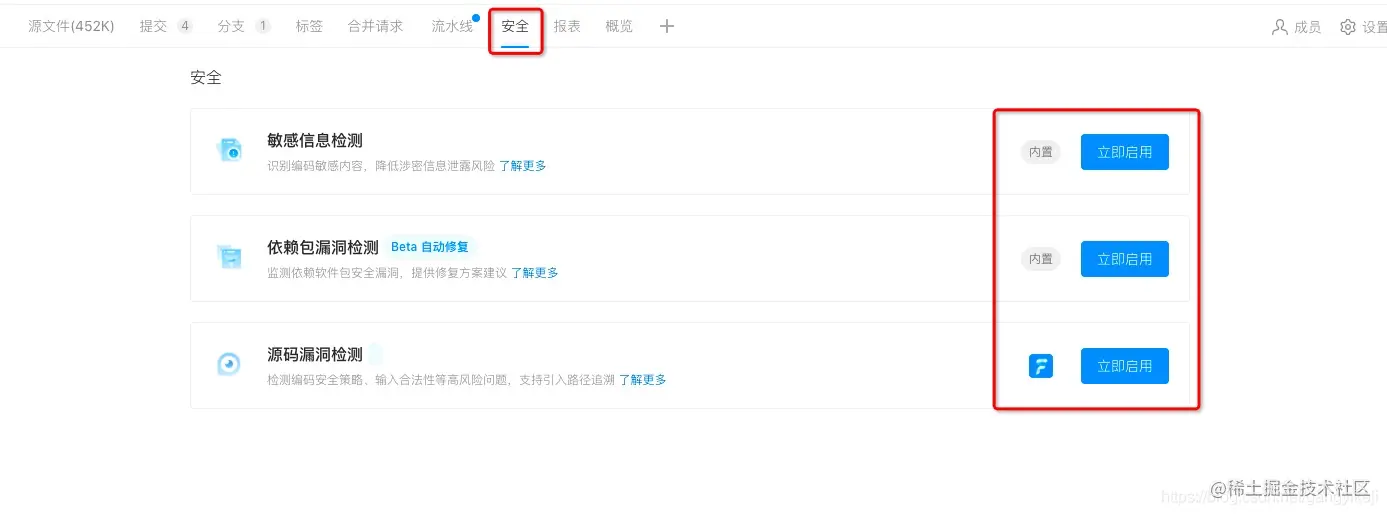1387x515 pixels.
Task: Click the dependency vulnerability detection icon
Action: click(229, 258)
